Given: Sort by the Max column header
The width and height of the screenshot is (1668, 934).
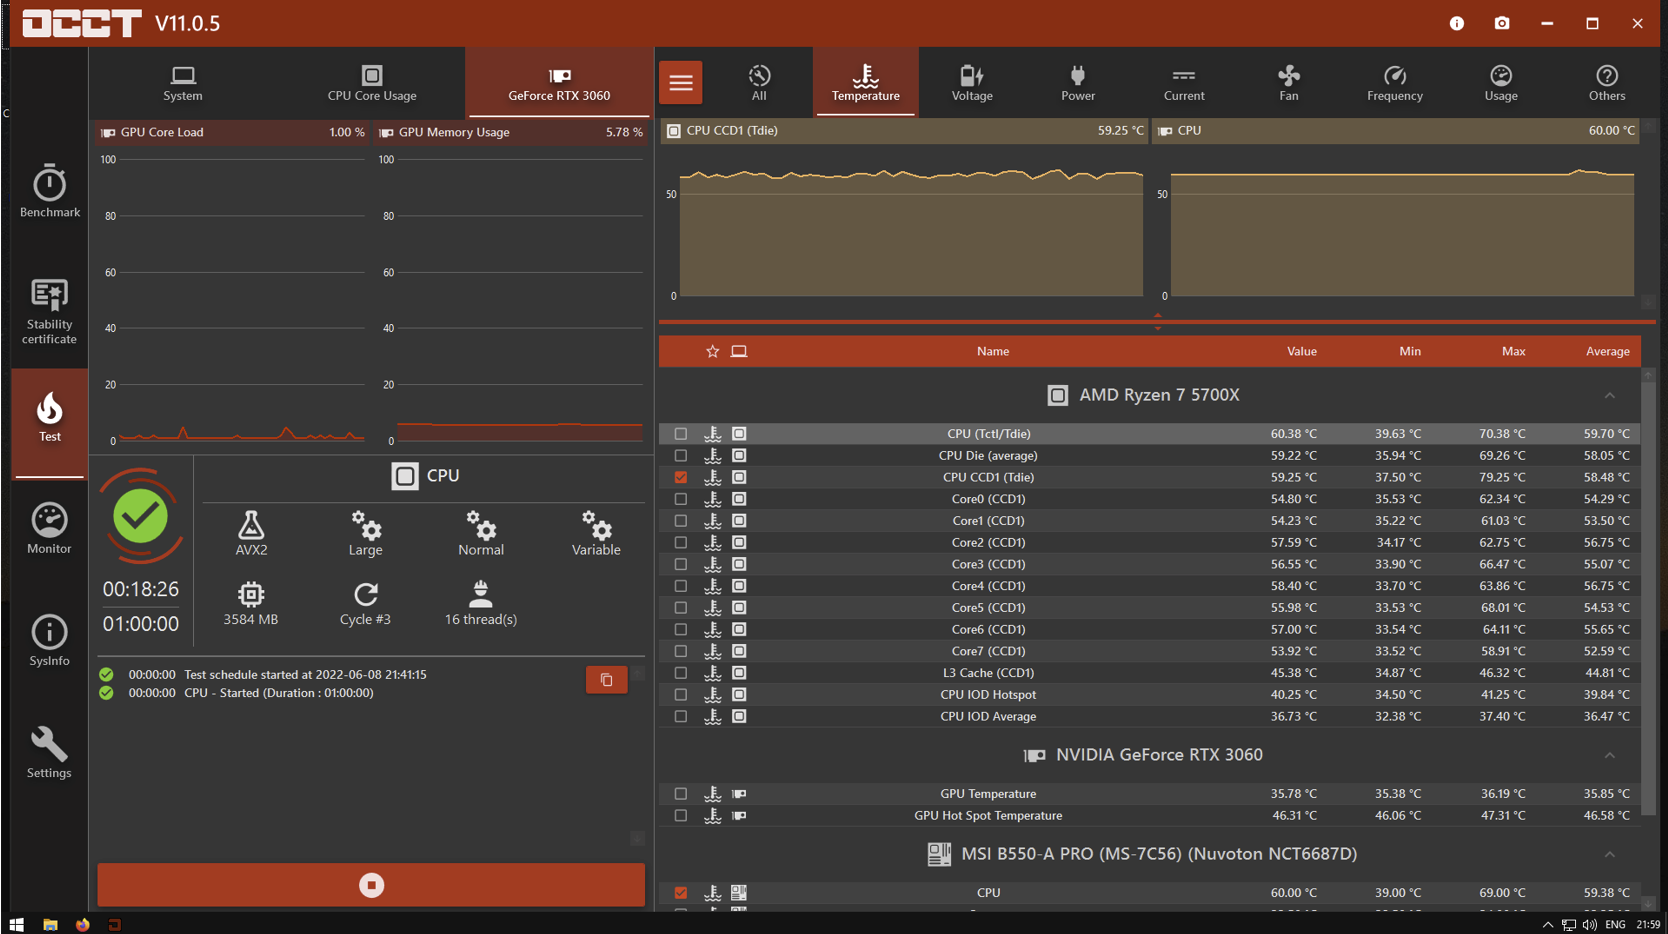Looking at the screenshot, I should (1513, 351).
